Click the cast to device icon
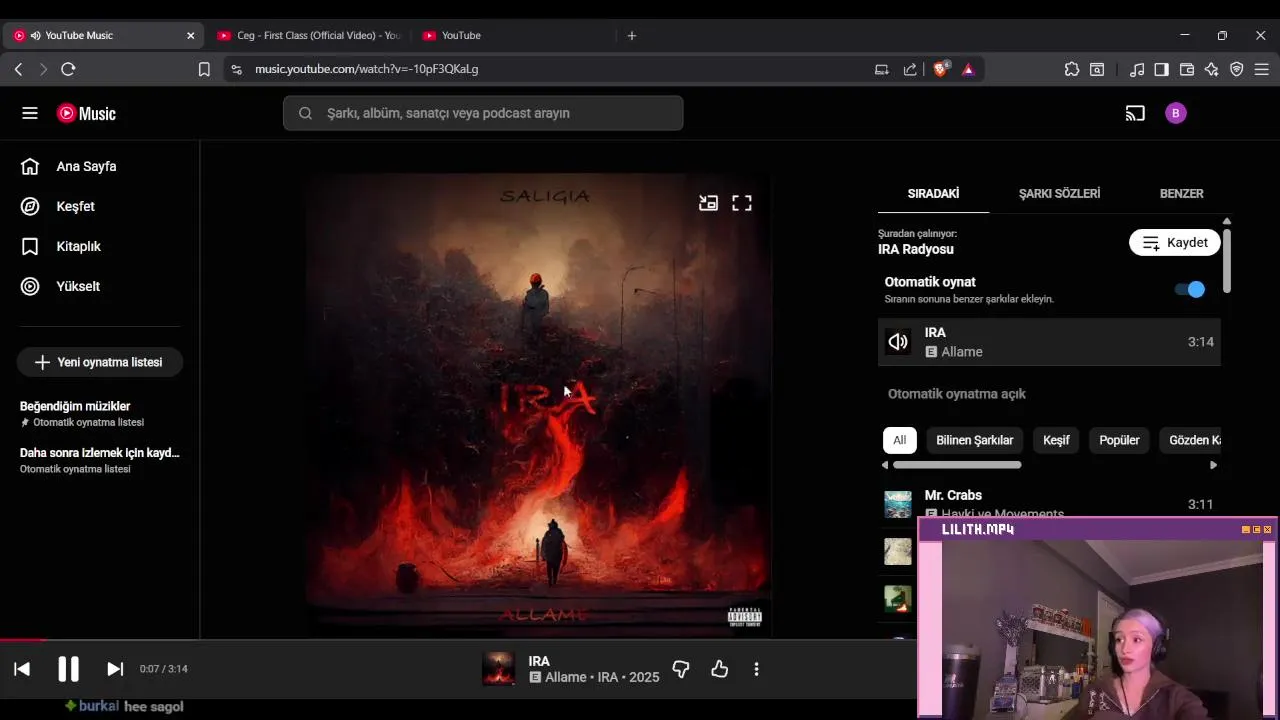This screenshot has width=1280, height=720. [1135, 113]
